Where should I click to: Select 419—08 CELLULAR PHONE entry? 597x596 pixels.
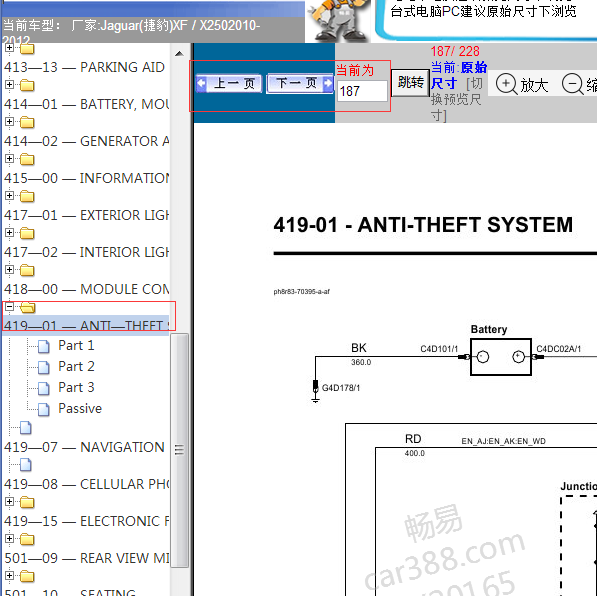(x=86, y=484)
